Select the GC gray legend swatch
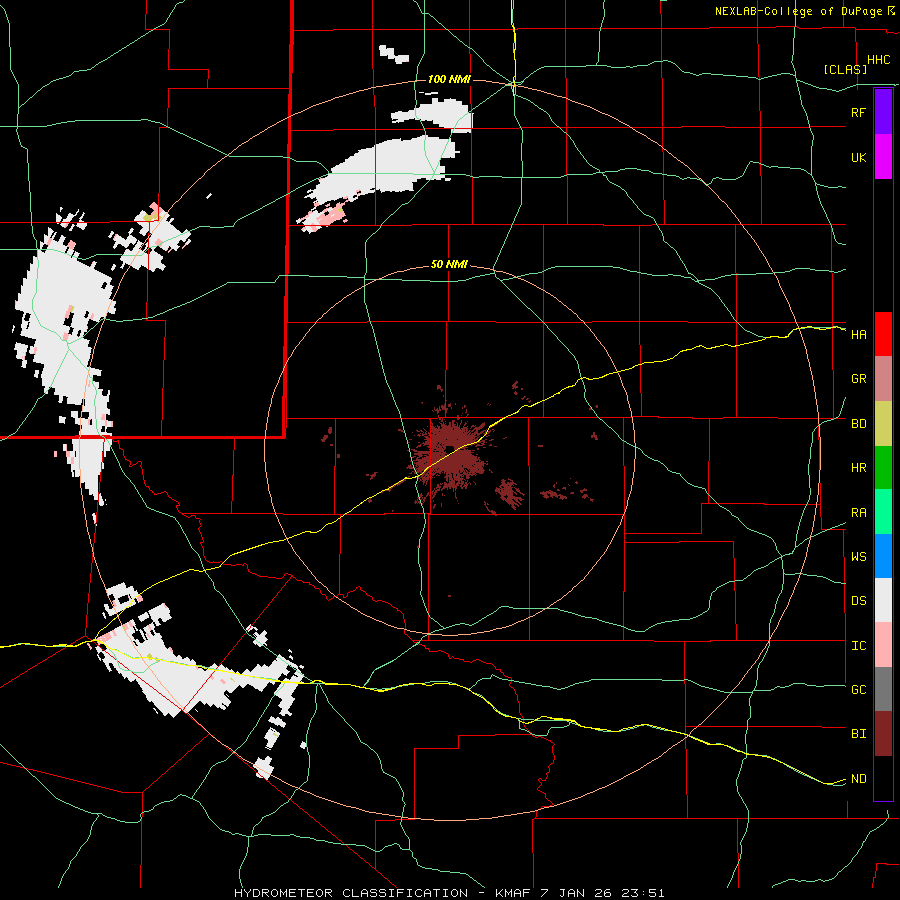 click(883, 689)
